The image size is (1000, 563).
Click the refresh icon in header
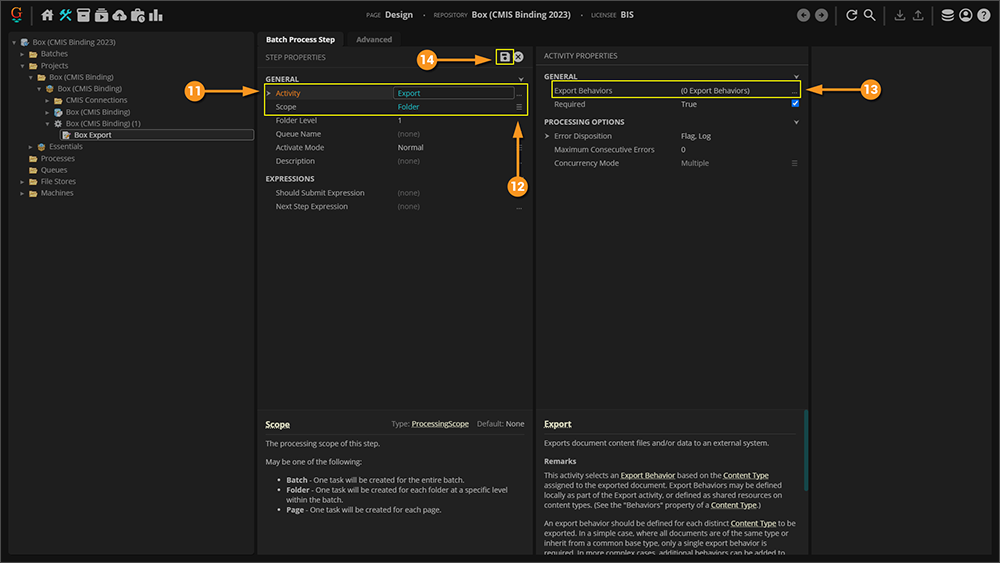pos(852,15)
